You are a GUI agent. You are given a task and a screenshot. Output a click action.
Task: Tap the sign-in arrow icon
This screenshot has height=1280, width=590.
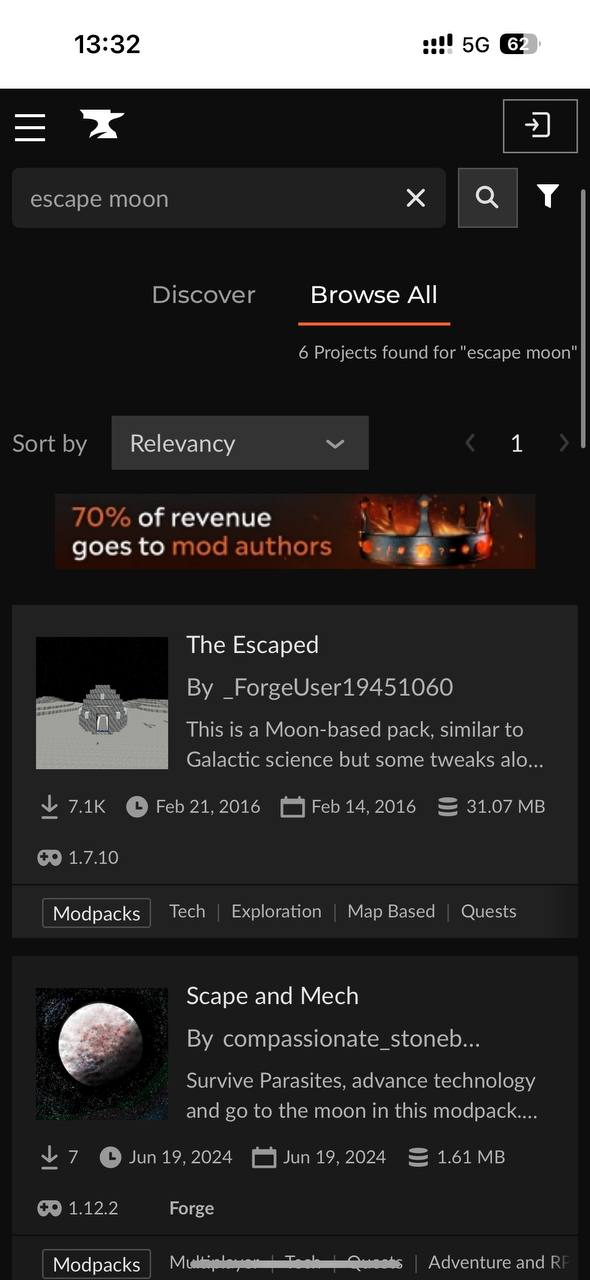(x=540, y=126)
